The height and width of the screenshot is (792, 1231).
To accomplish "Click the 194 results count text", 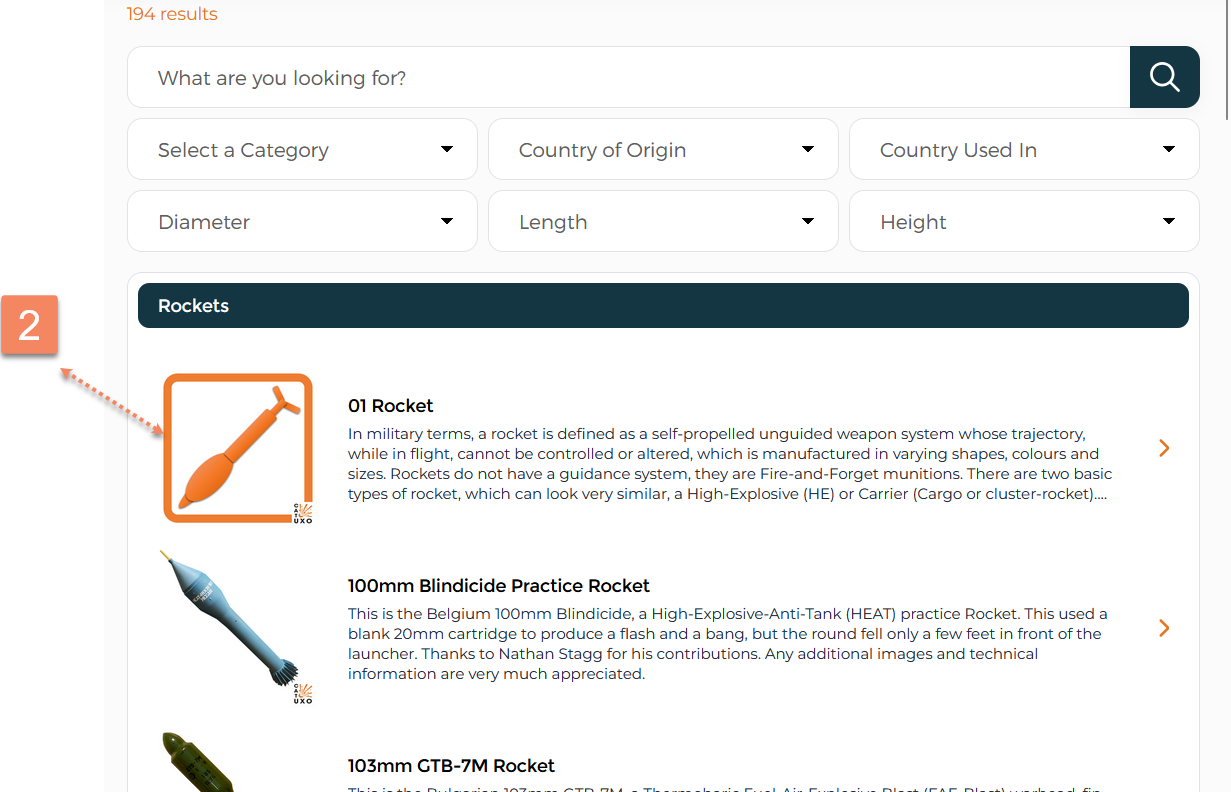I will click(x=172, y=14).
